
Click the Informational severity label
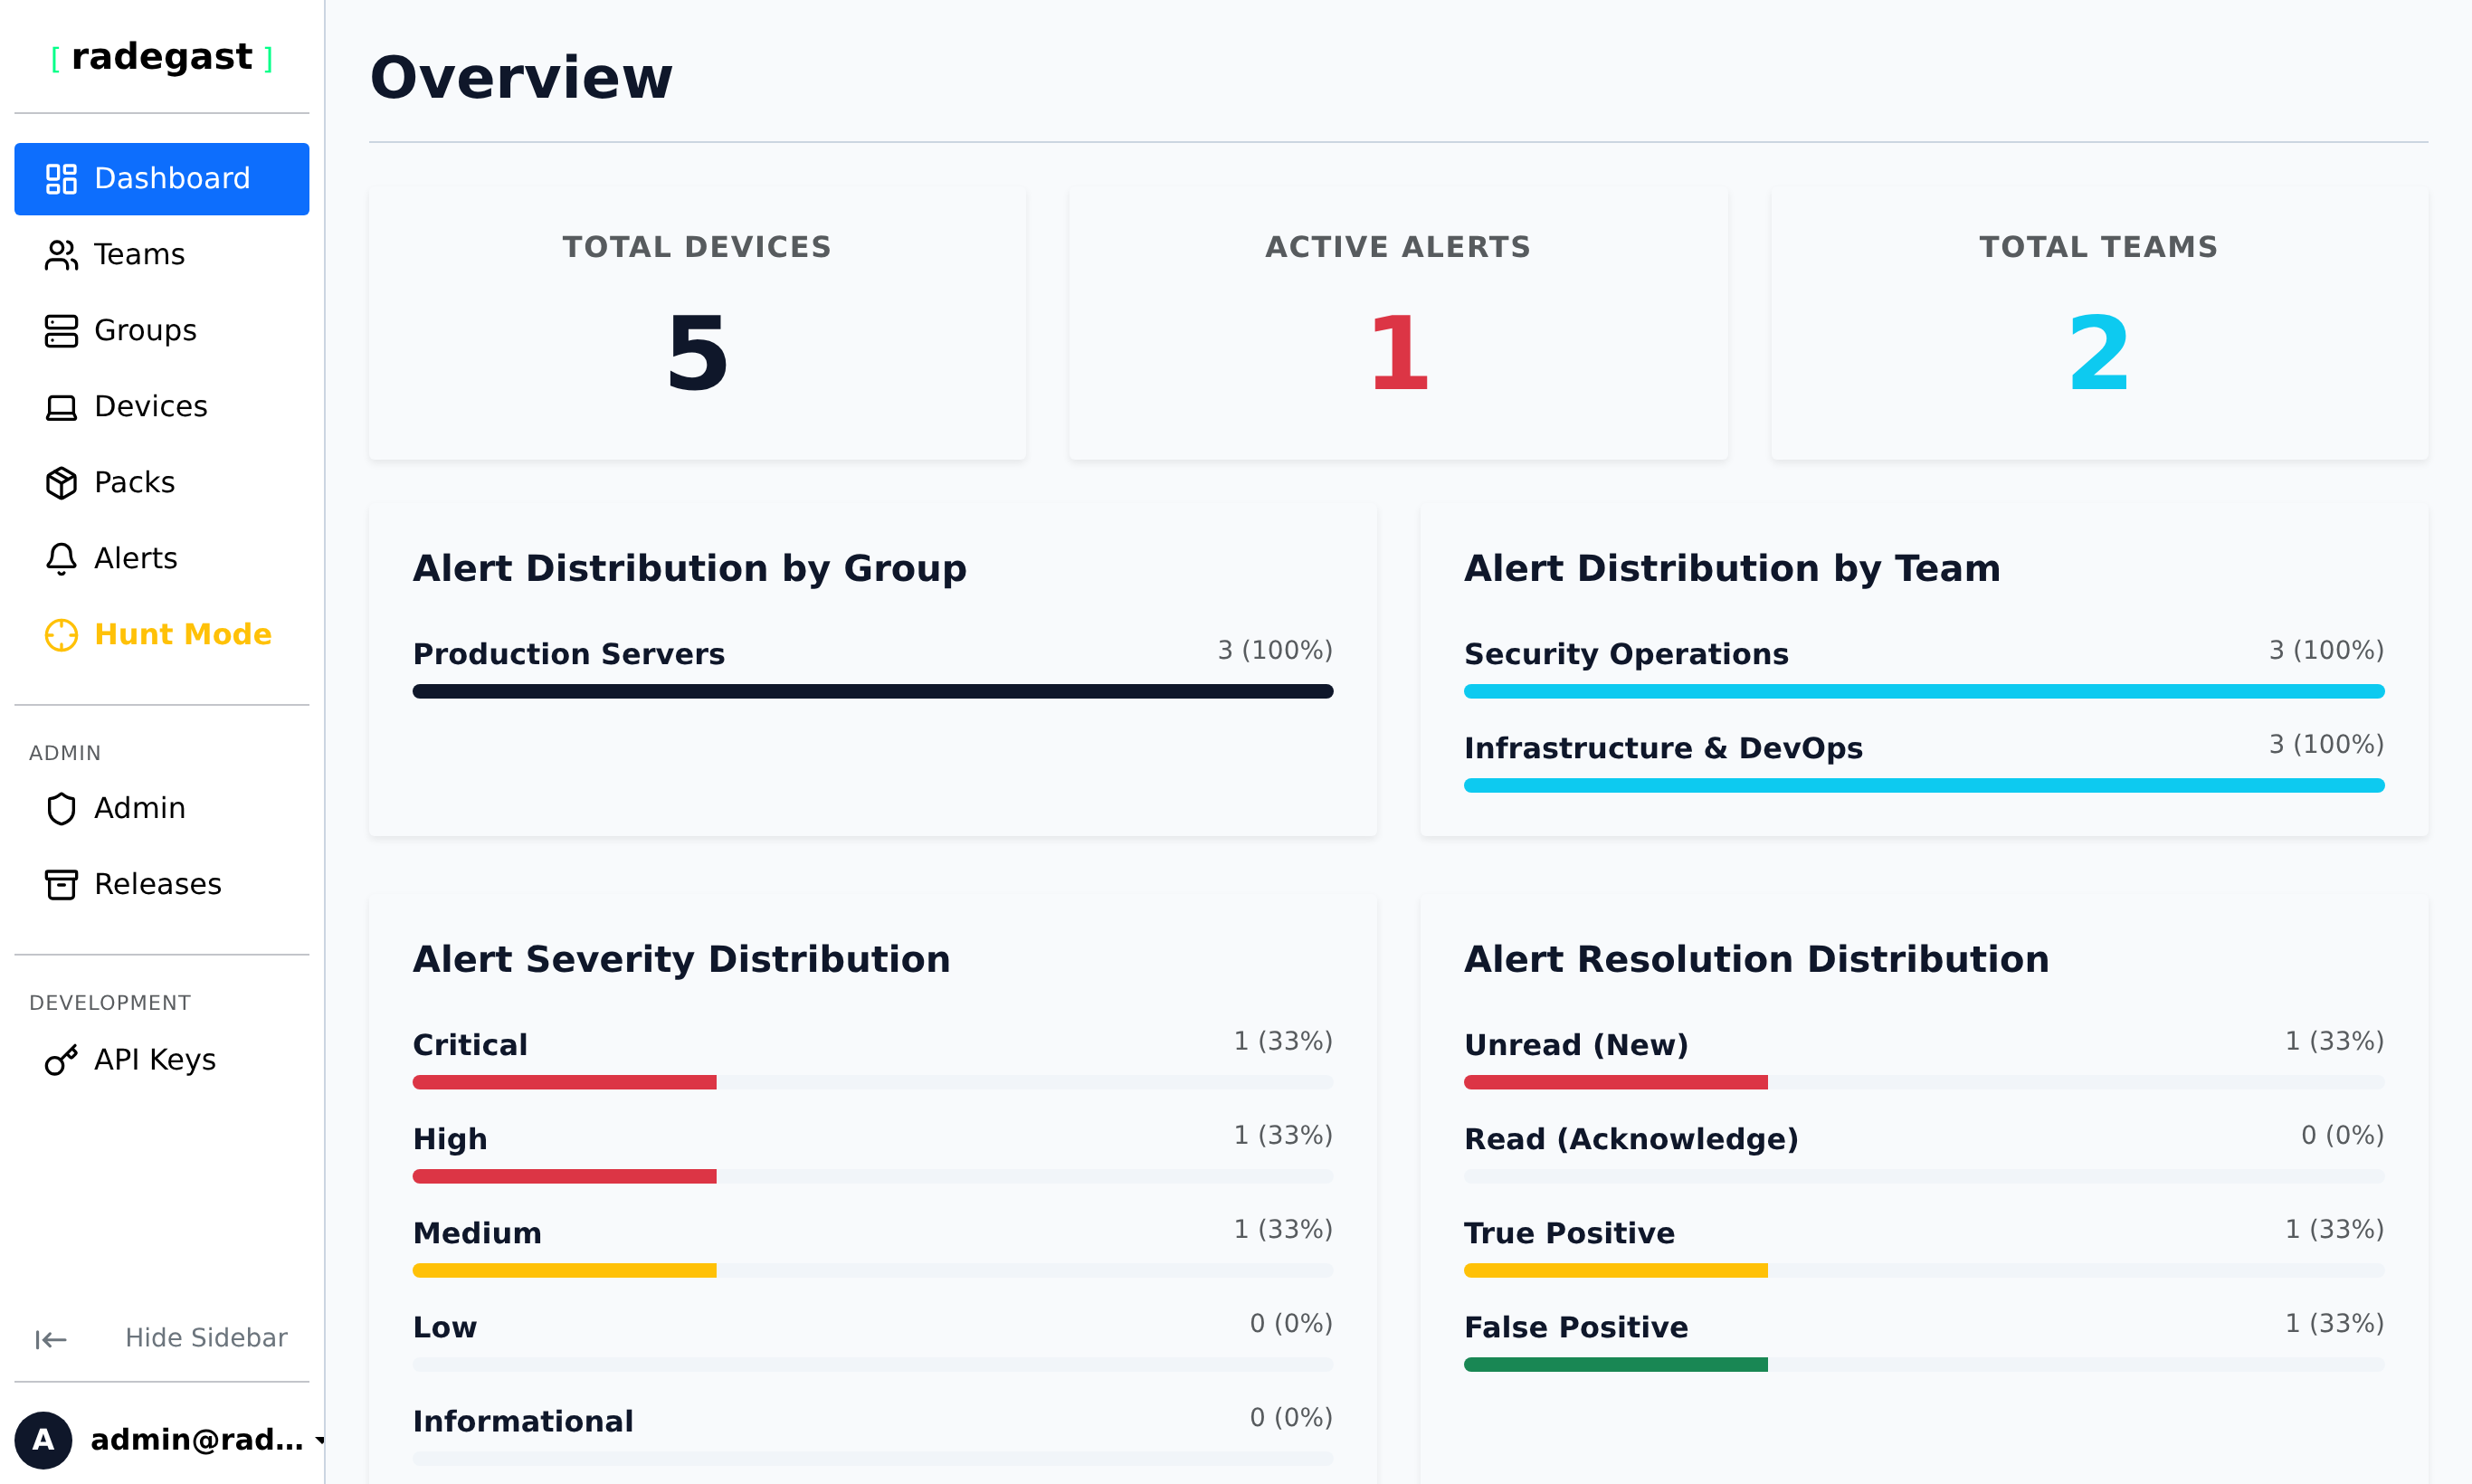click(x=523, y=1421)
